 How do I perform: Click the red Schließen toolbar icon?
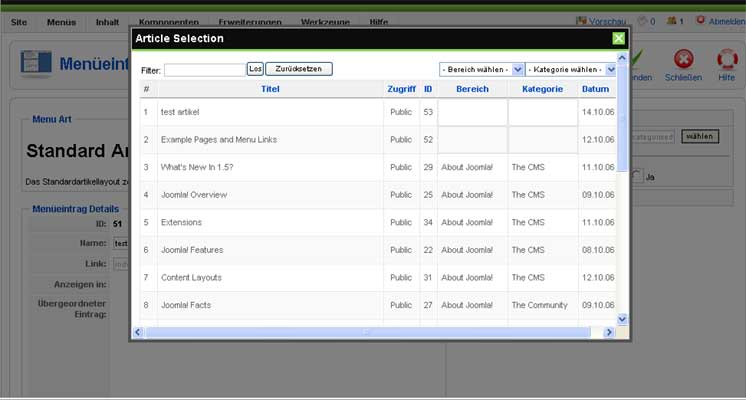tap(683, 60)
